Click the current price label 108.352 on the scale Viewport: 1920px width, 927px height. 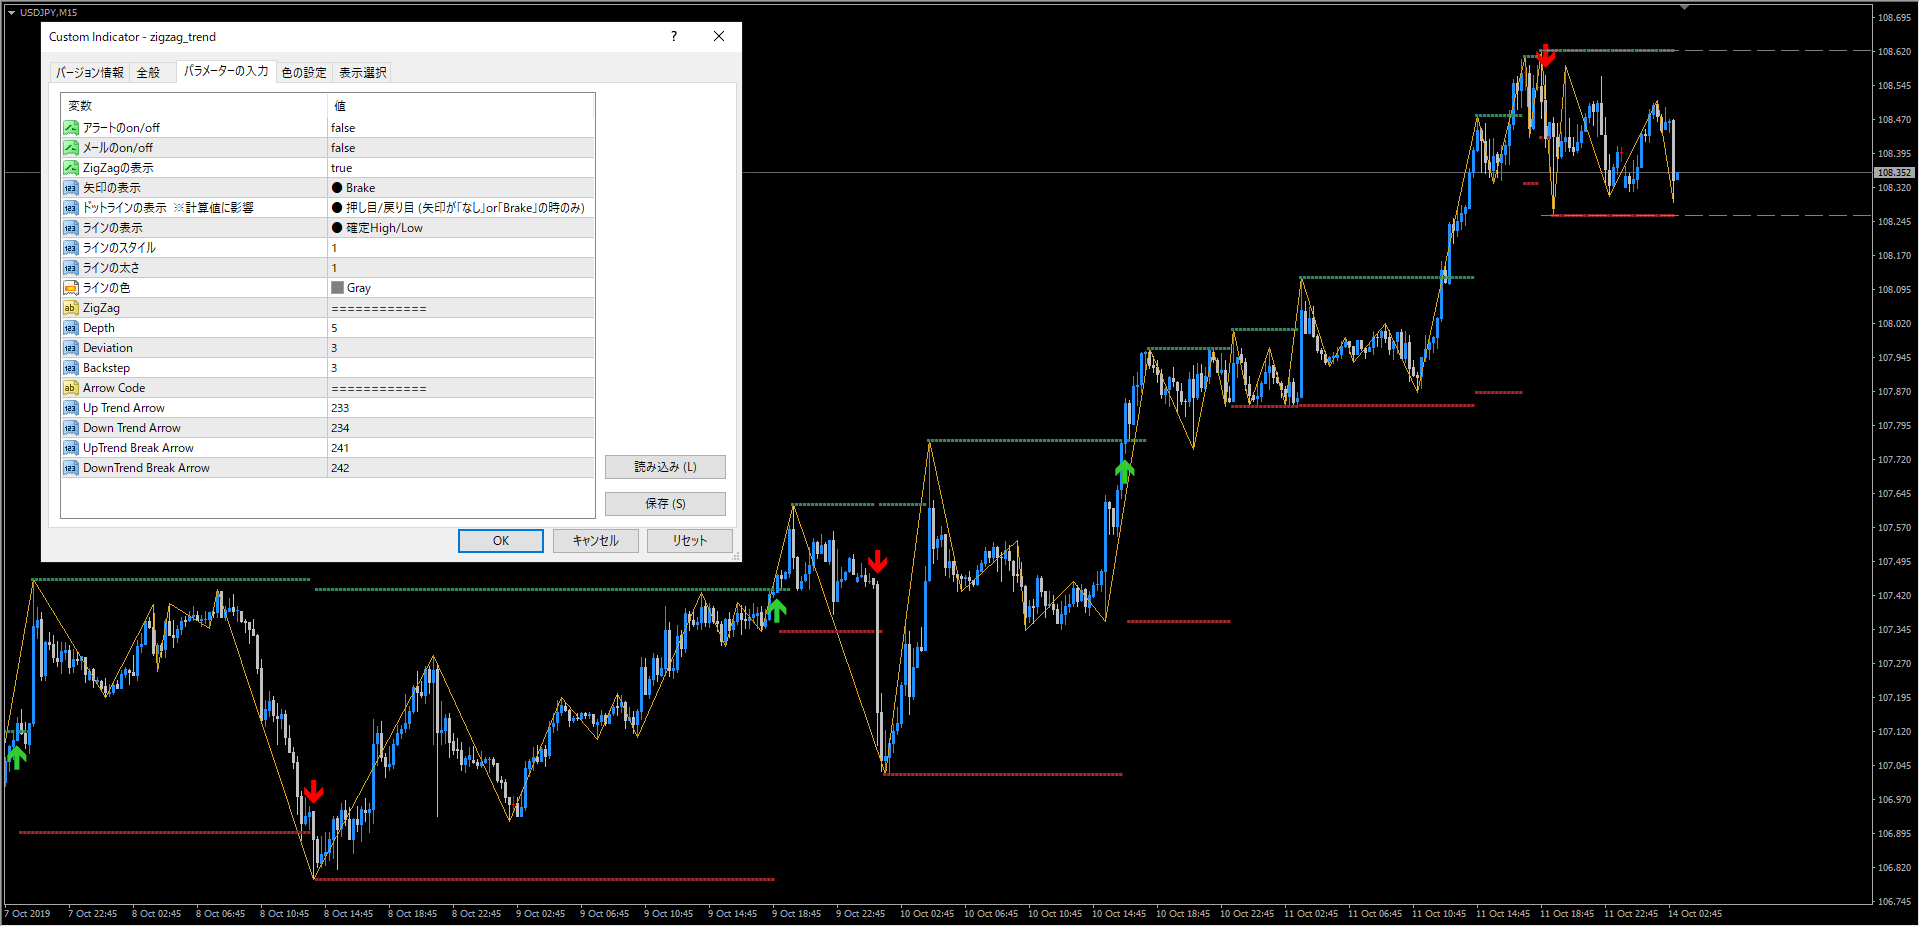pyautogui.click(x=1894, y=173)
